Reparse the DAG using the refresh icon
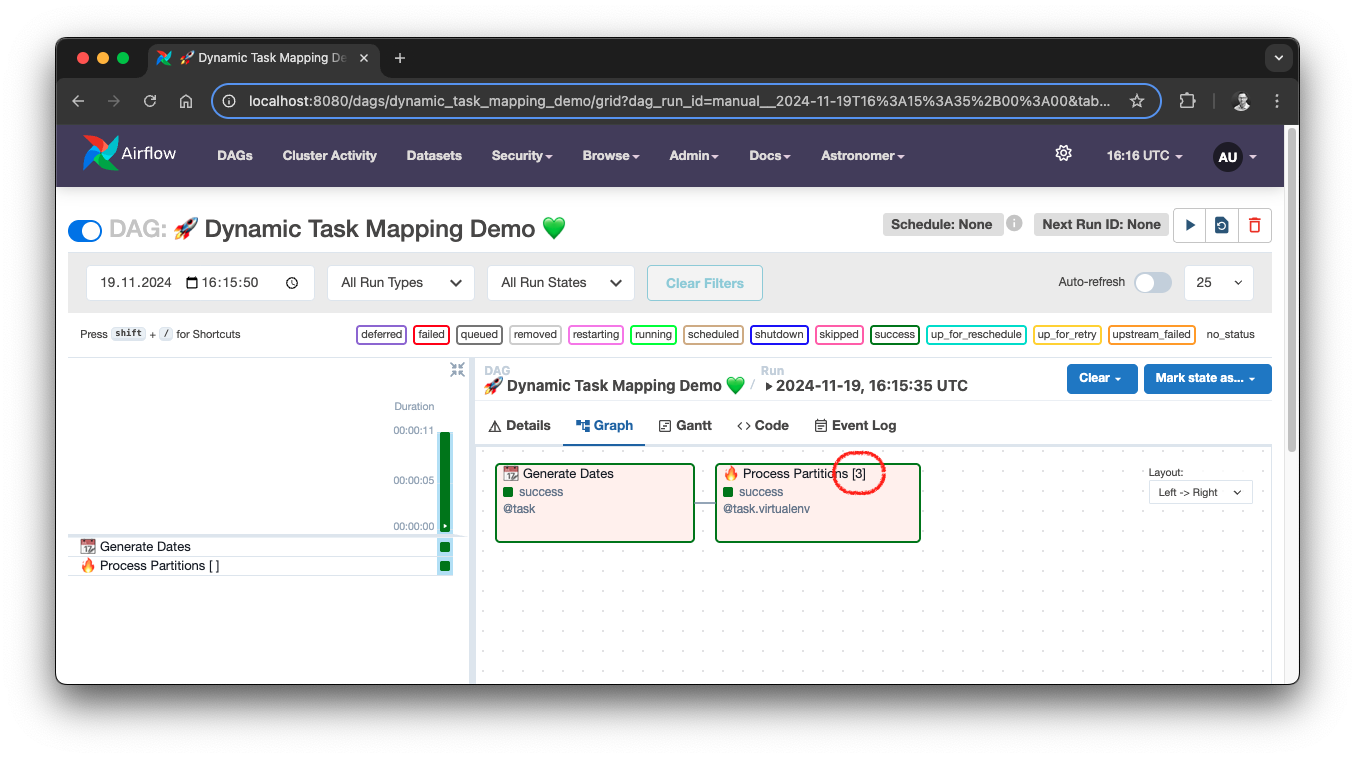Viewport: 1355px width, 758px height. click(x=1221, y=224)
